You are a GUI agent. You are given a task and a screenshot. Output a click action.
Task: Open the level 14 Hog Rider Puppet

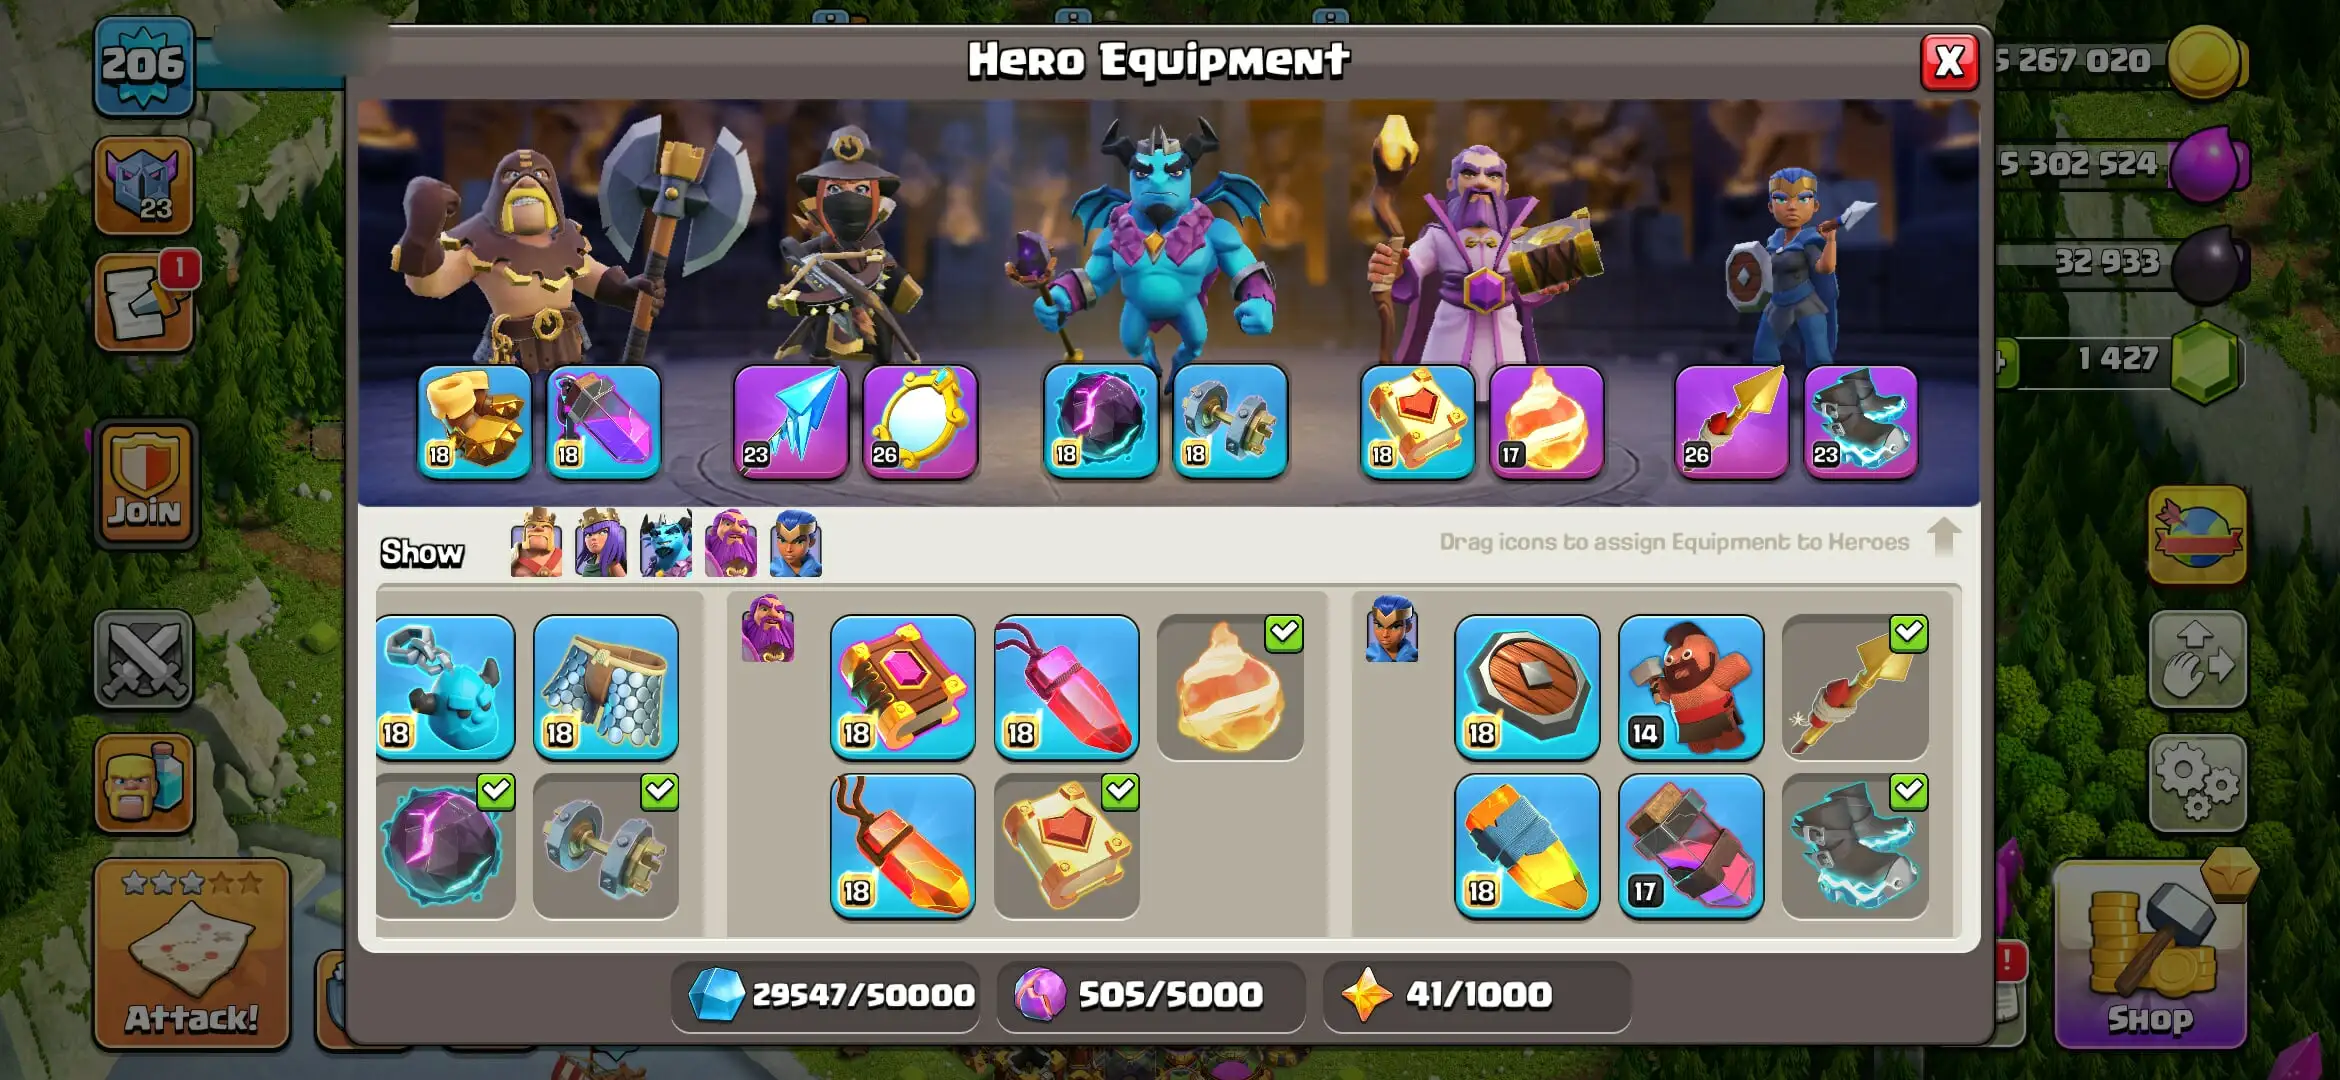tap(1691, 687)
